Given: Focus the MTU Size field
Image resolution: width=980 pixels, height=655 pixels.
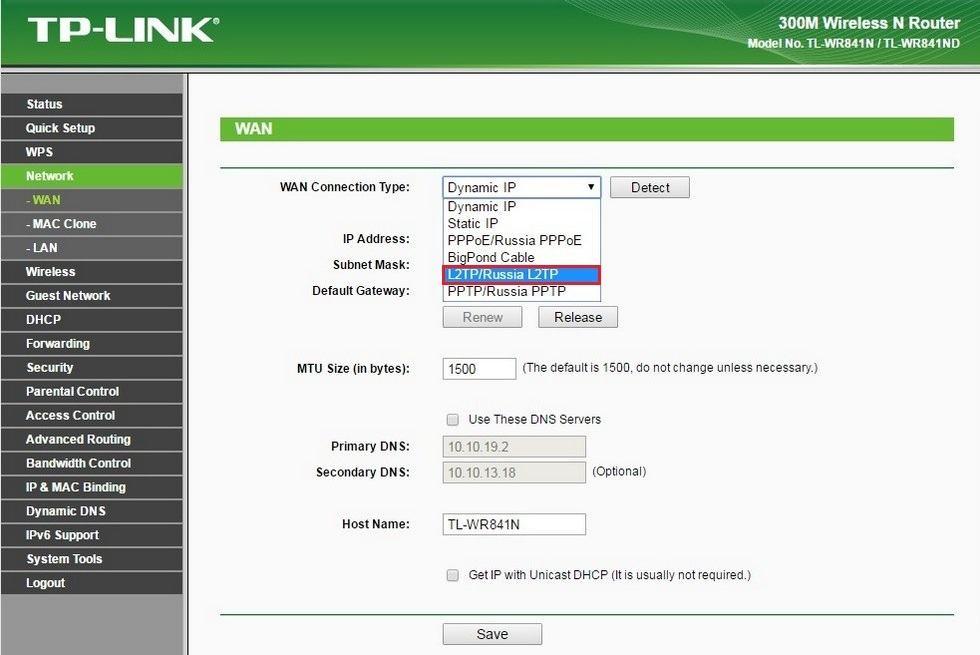Looking at the screenshot, I should 479,369.
